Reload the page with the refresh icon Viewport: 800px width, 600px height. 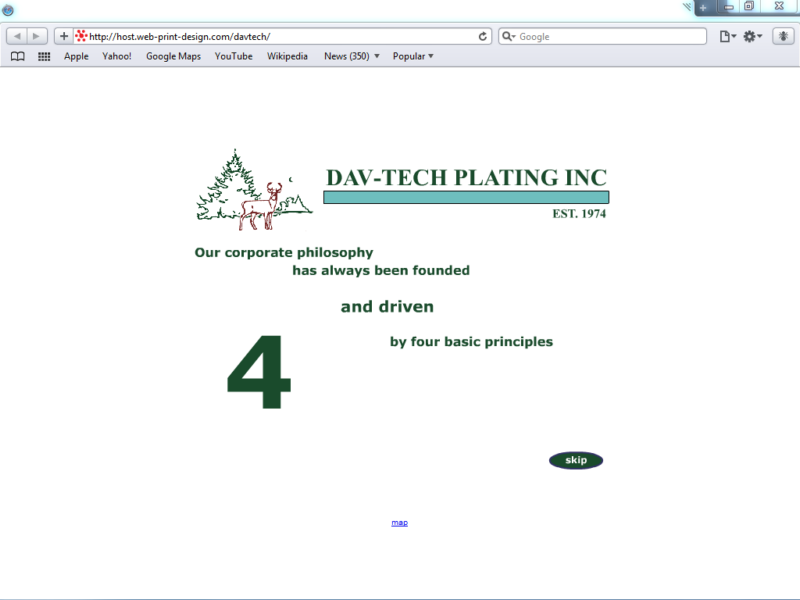(483, 36)
